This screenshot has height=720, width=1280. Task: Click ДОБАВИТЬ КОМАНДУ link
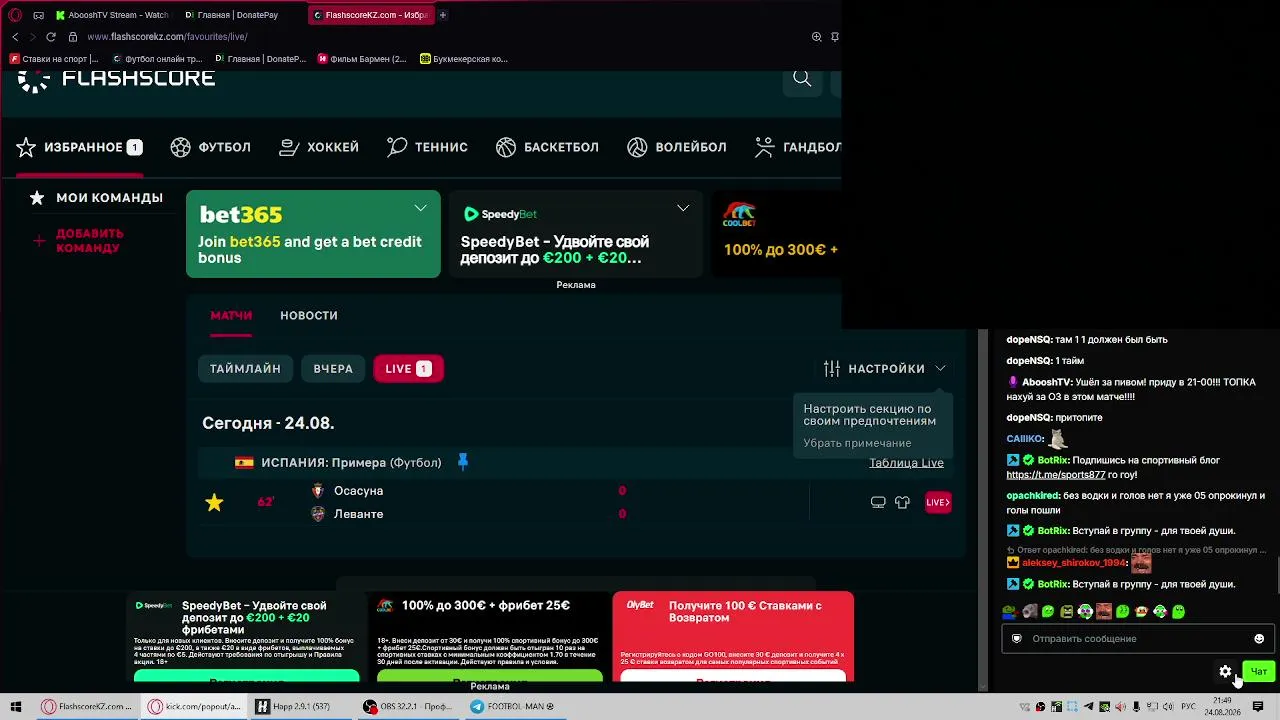click(90, 241)
